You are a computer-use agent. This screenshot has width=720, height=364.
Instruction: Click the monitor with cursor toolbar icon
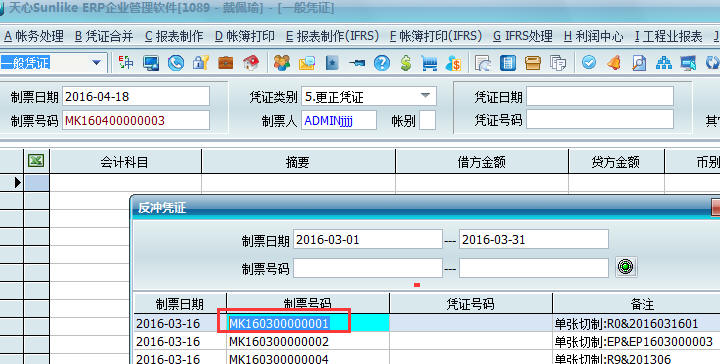tap(688, 63)
